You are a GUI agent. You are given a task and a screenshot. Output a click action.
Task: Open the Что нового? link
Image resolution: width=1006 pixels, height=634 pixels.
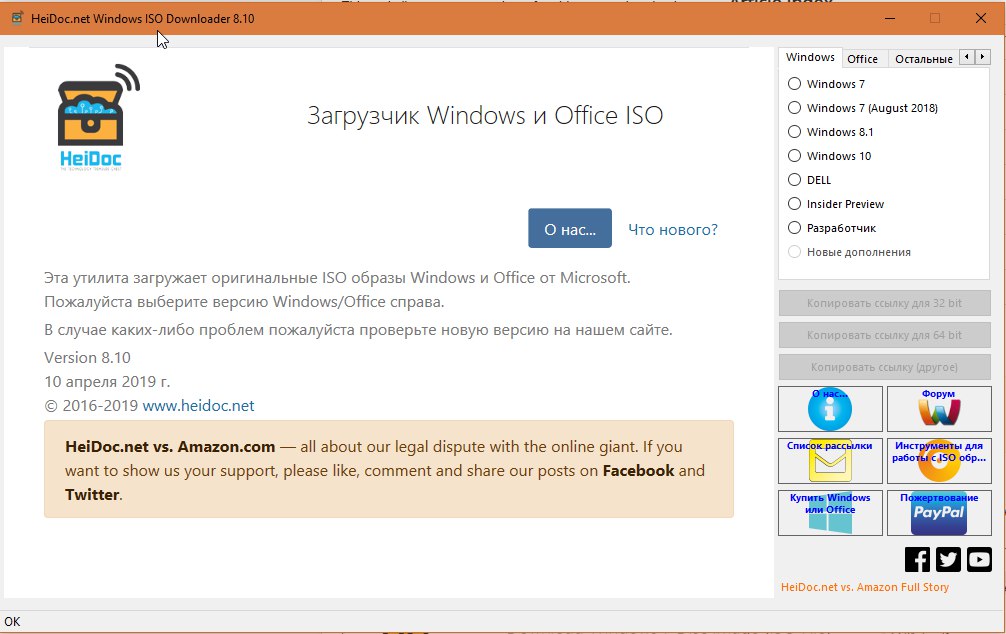tap(673, 230)
